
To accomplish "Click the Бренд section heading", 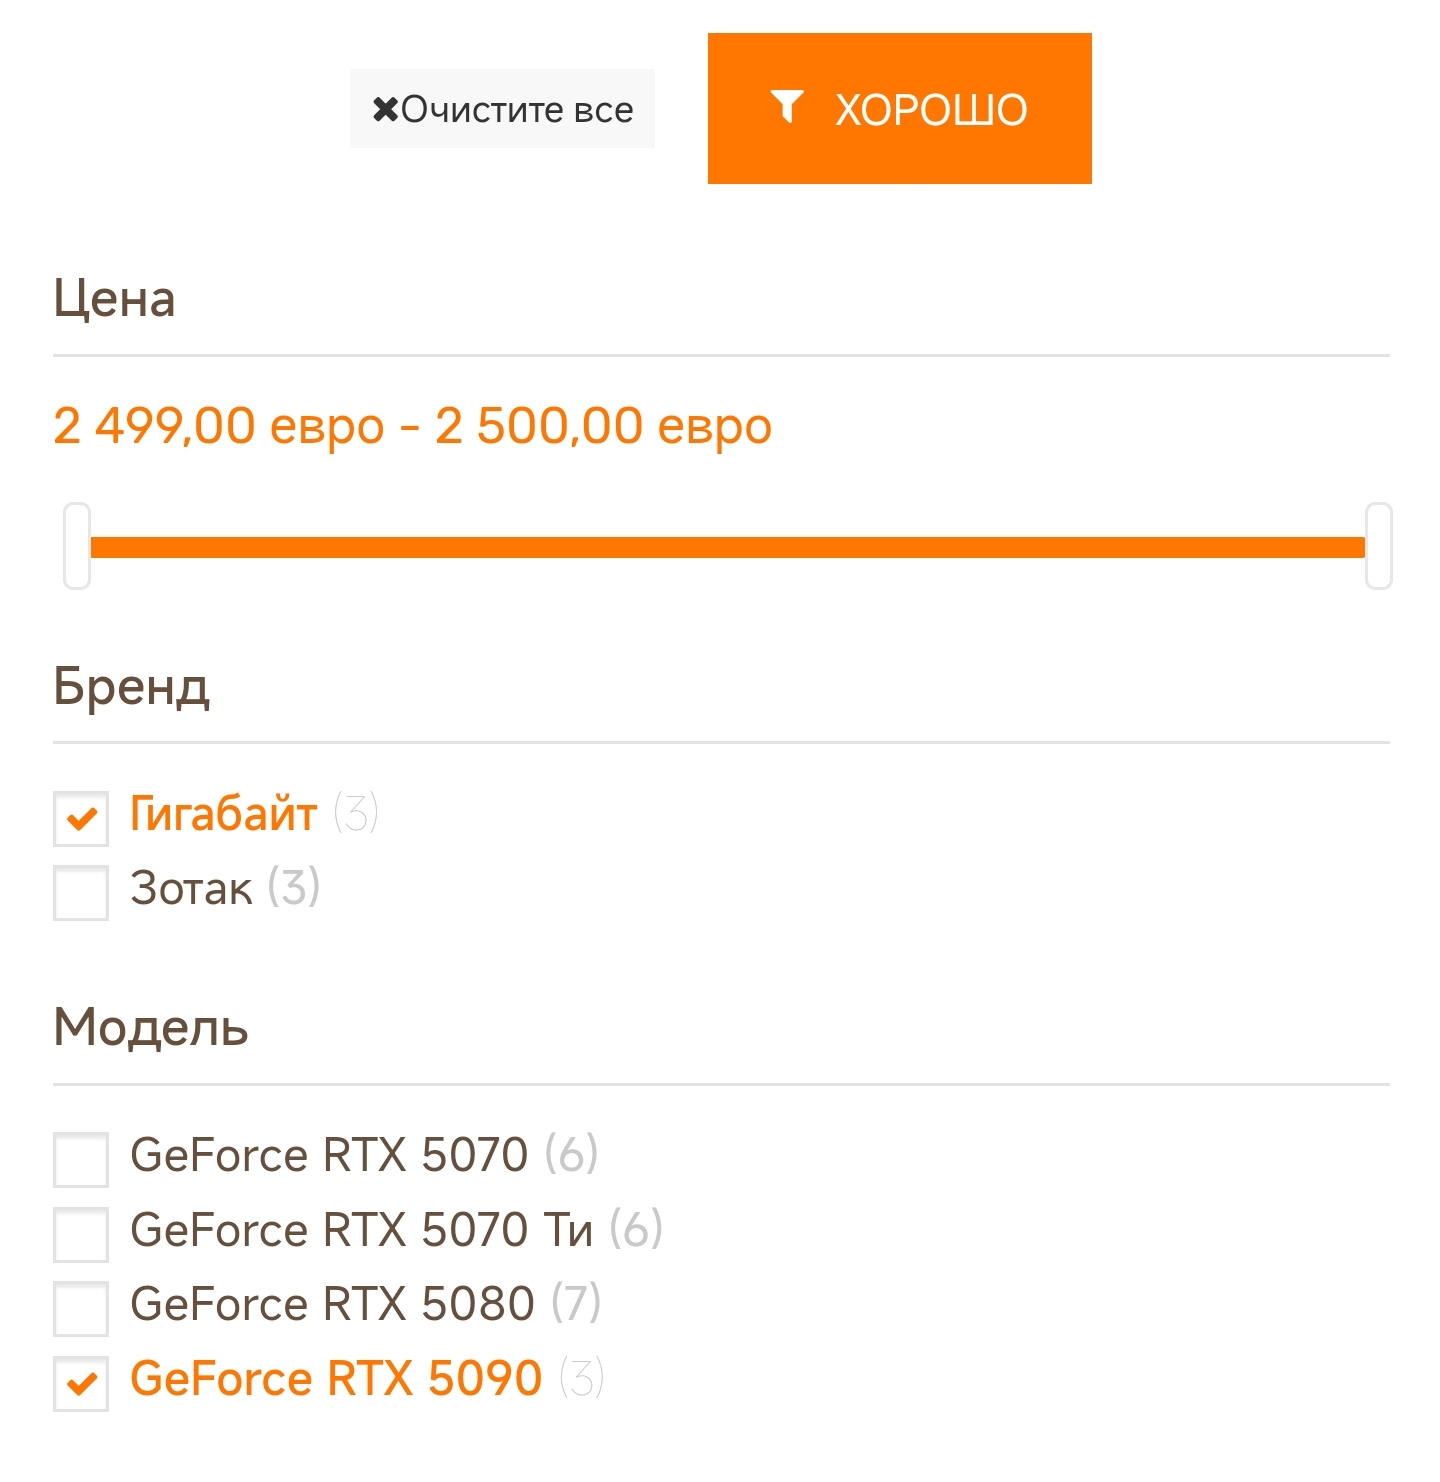I will tap(131, 687).
